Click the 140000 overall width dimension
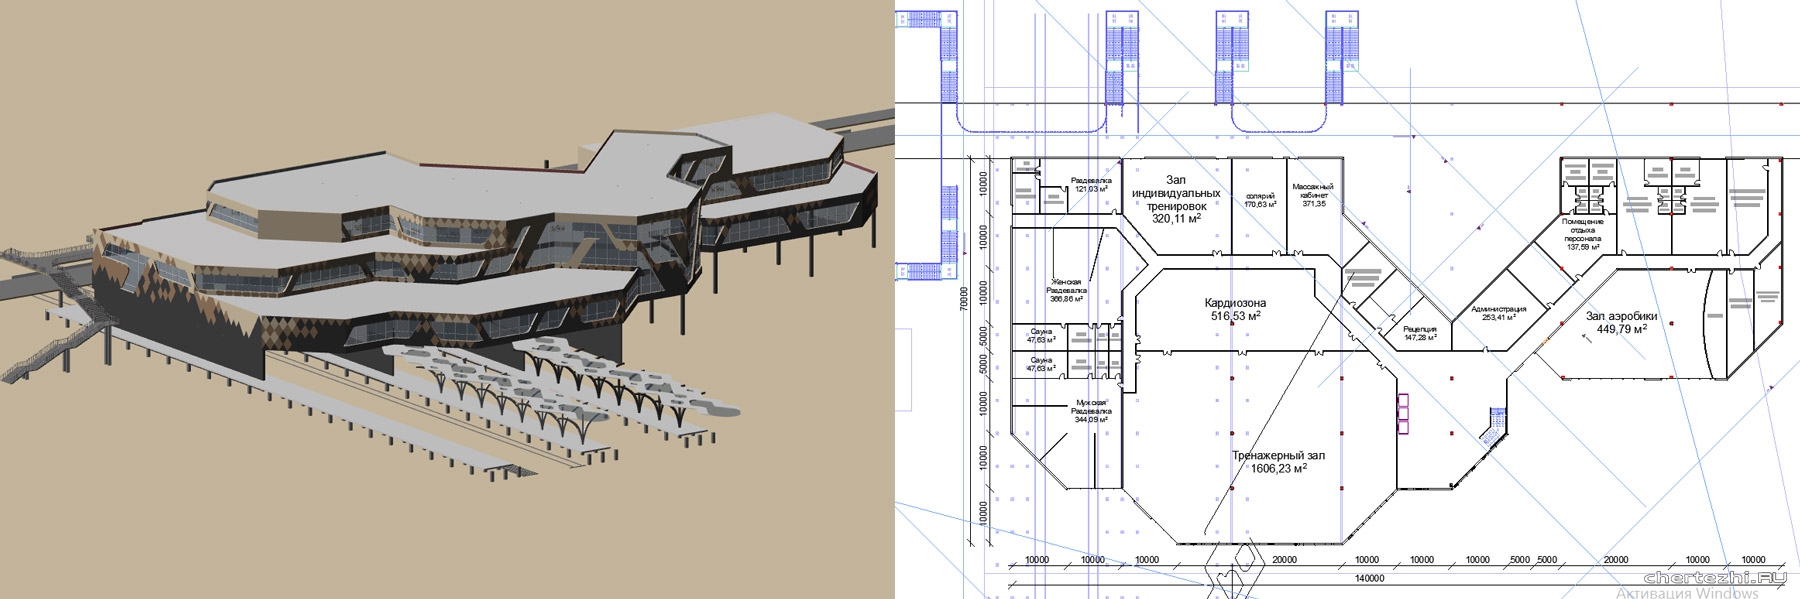Image resolution: width=1800 pixels, height=599 pixels. point(1369,578)
